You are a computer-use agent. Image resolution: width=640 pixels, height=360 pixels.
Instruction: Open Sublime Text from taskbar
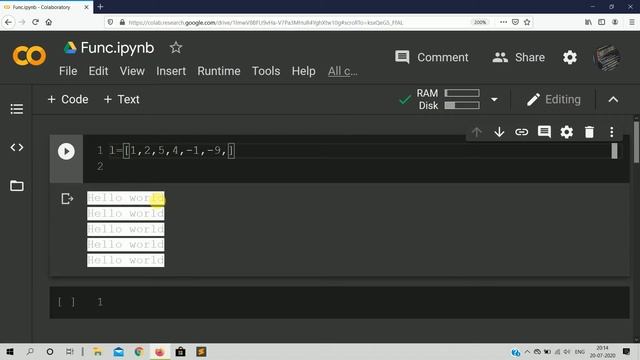pyautogui.click(x=201, y=351)
